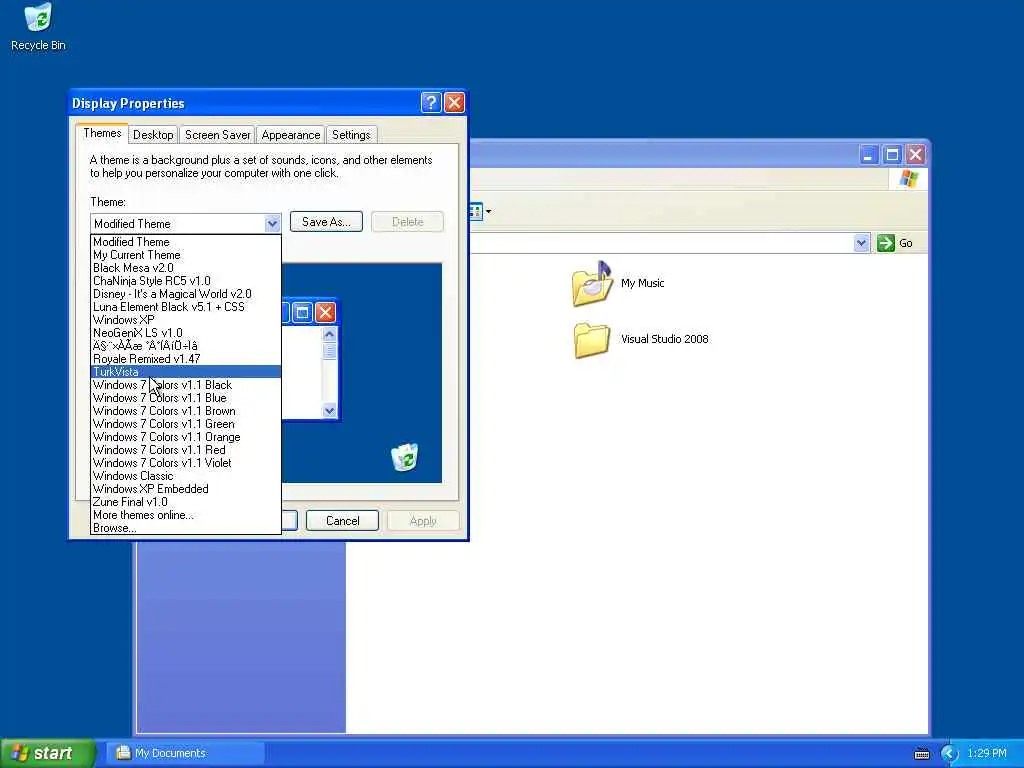Choose Windows Classic theme option
Screen dimensions: 1024x768
tap(185, 476)
